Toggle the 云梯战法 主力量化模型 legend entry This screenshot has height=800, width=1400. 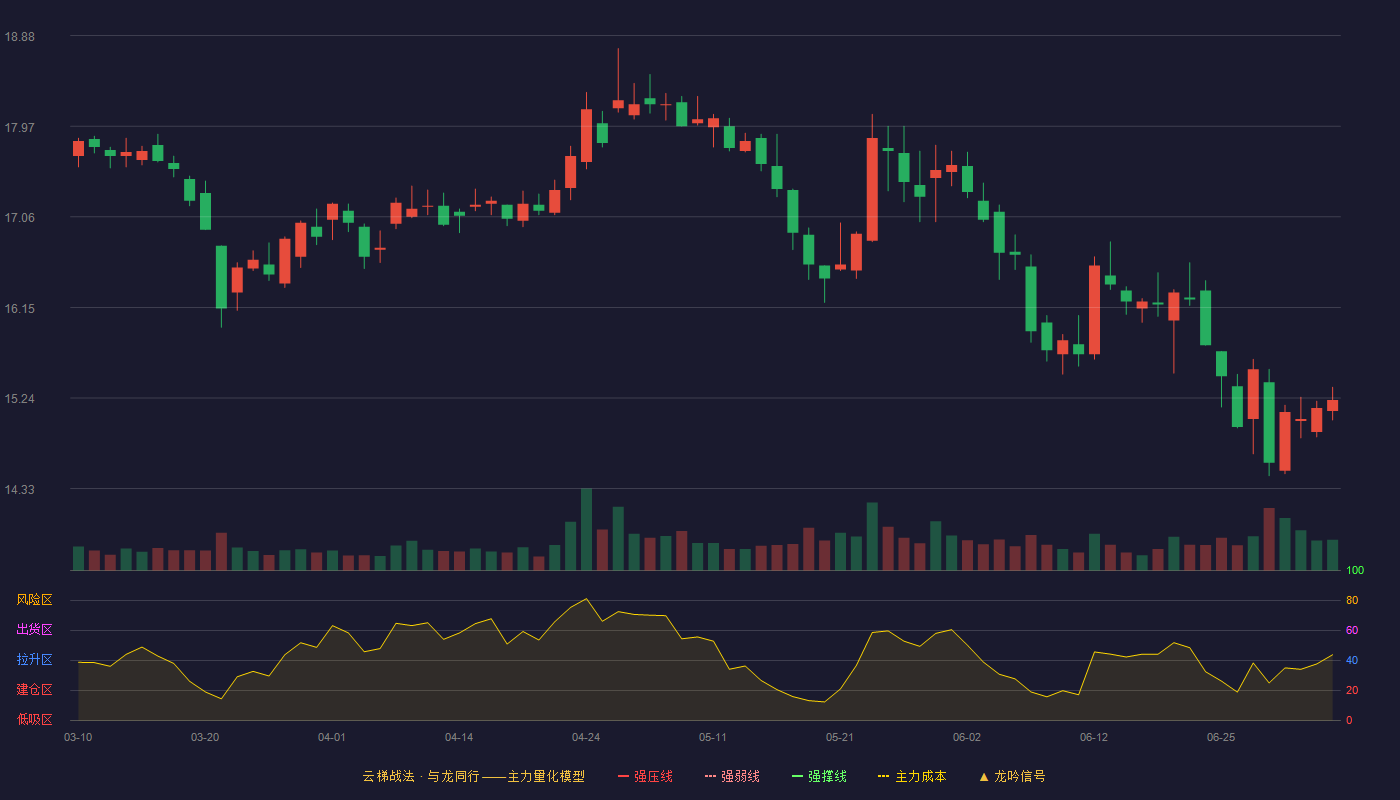click(473, 776)
